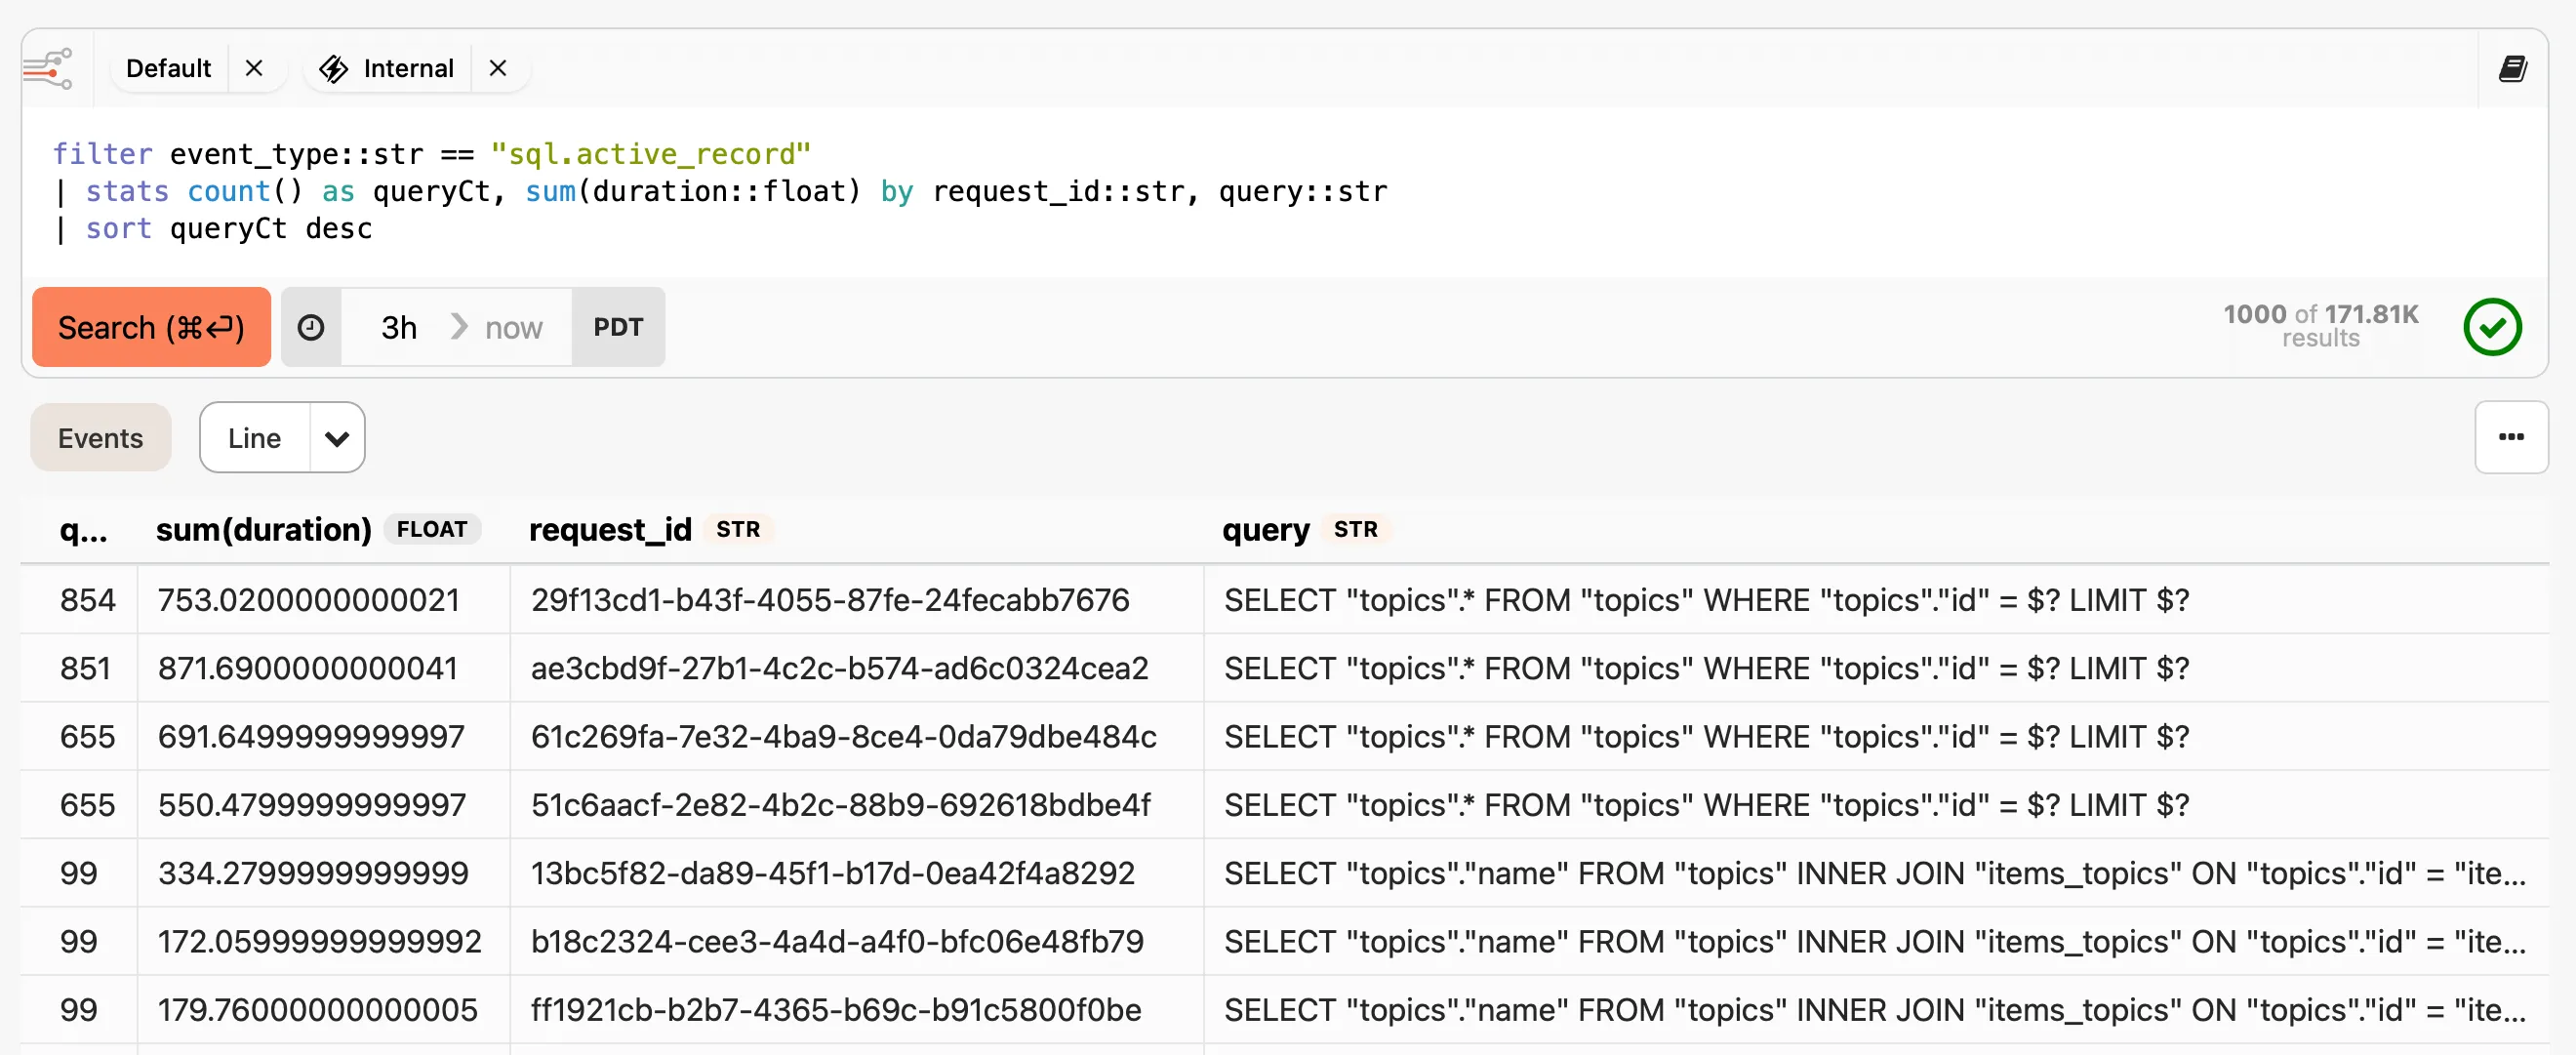Screen dimensions: 2576x1055
Task: Switch to the Internal tab
Action: (x=409, y=68)
